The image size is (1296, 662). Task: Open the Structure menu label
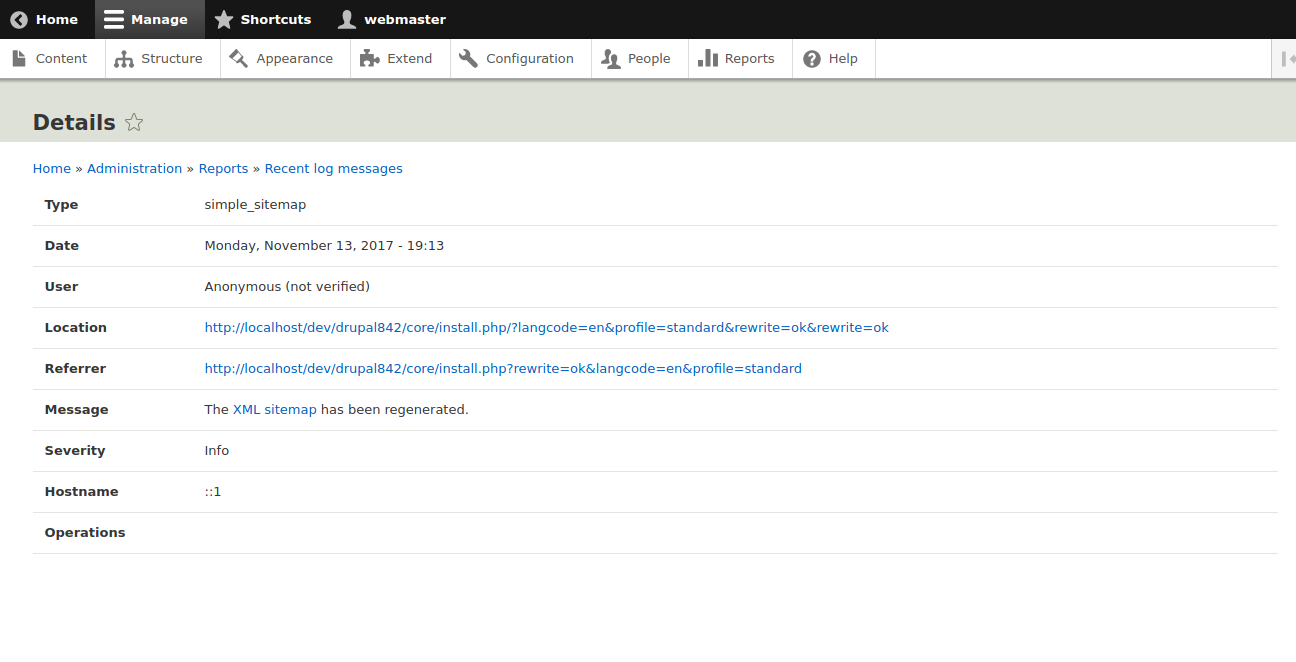(x=172, y=59)
